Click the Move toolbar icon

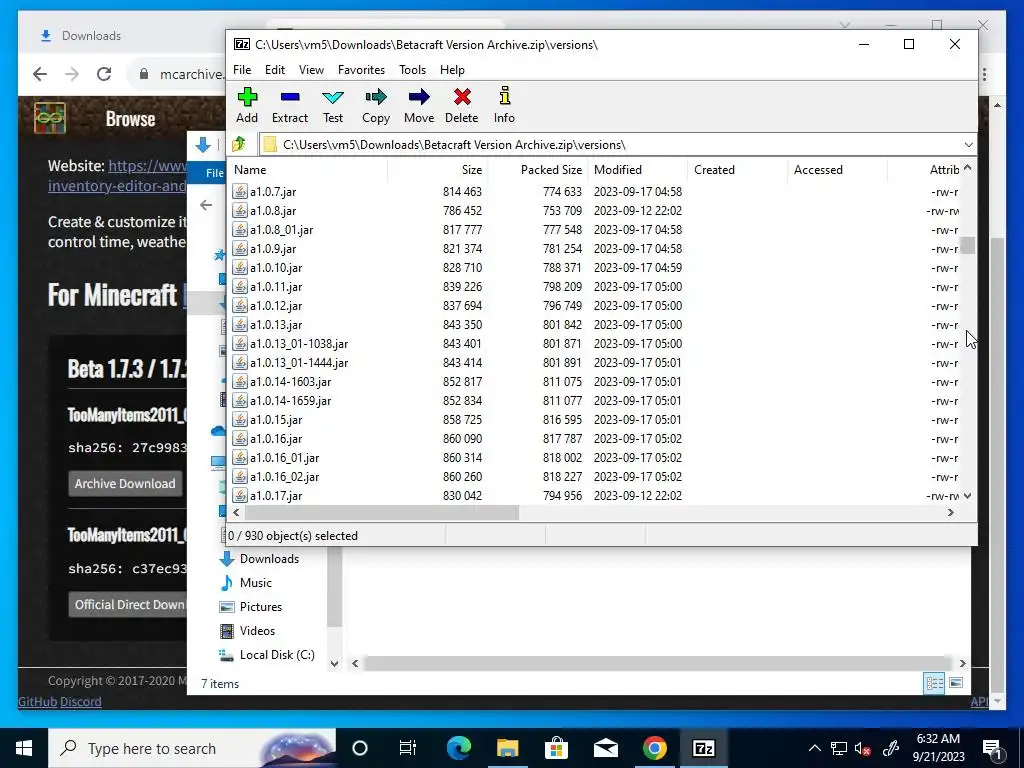pos(419,98)
